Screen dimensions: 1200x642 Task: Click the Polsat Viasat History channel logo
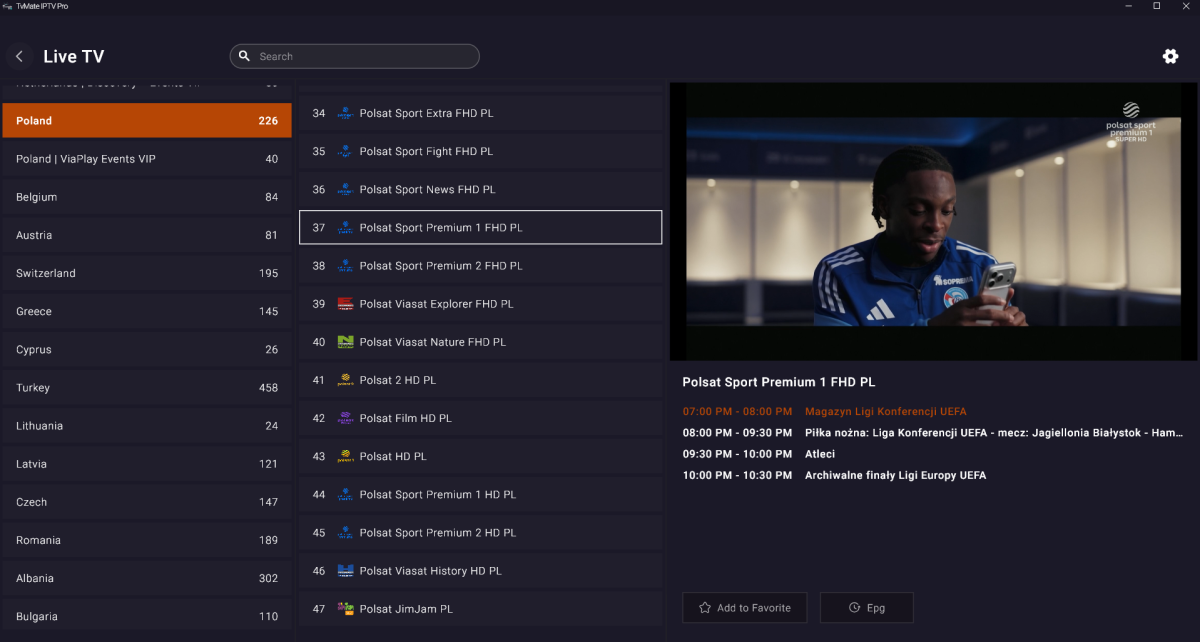point(345,571)
